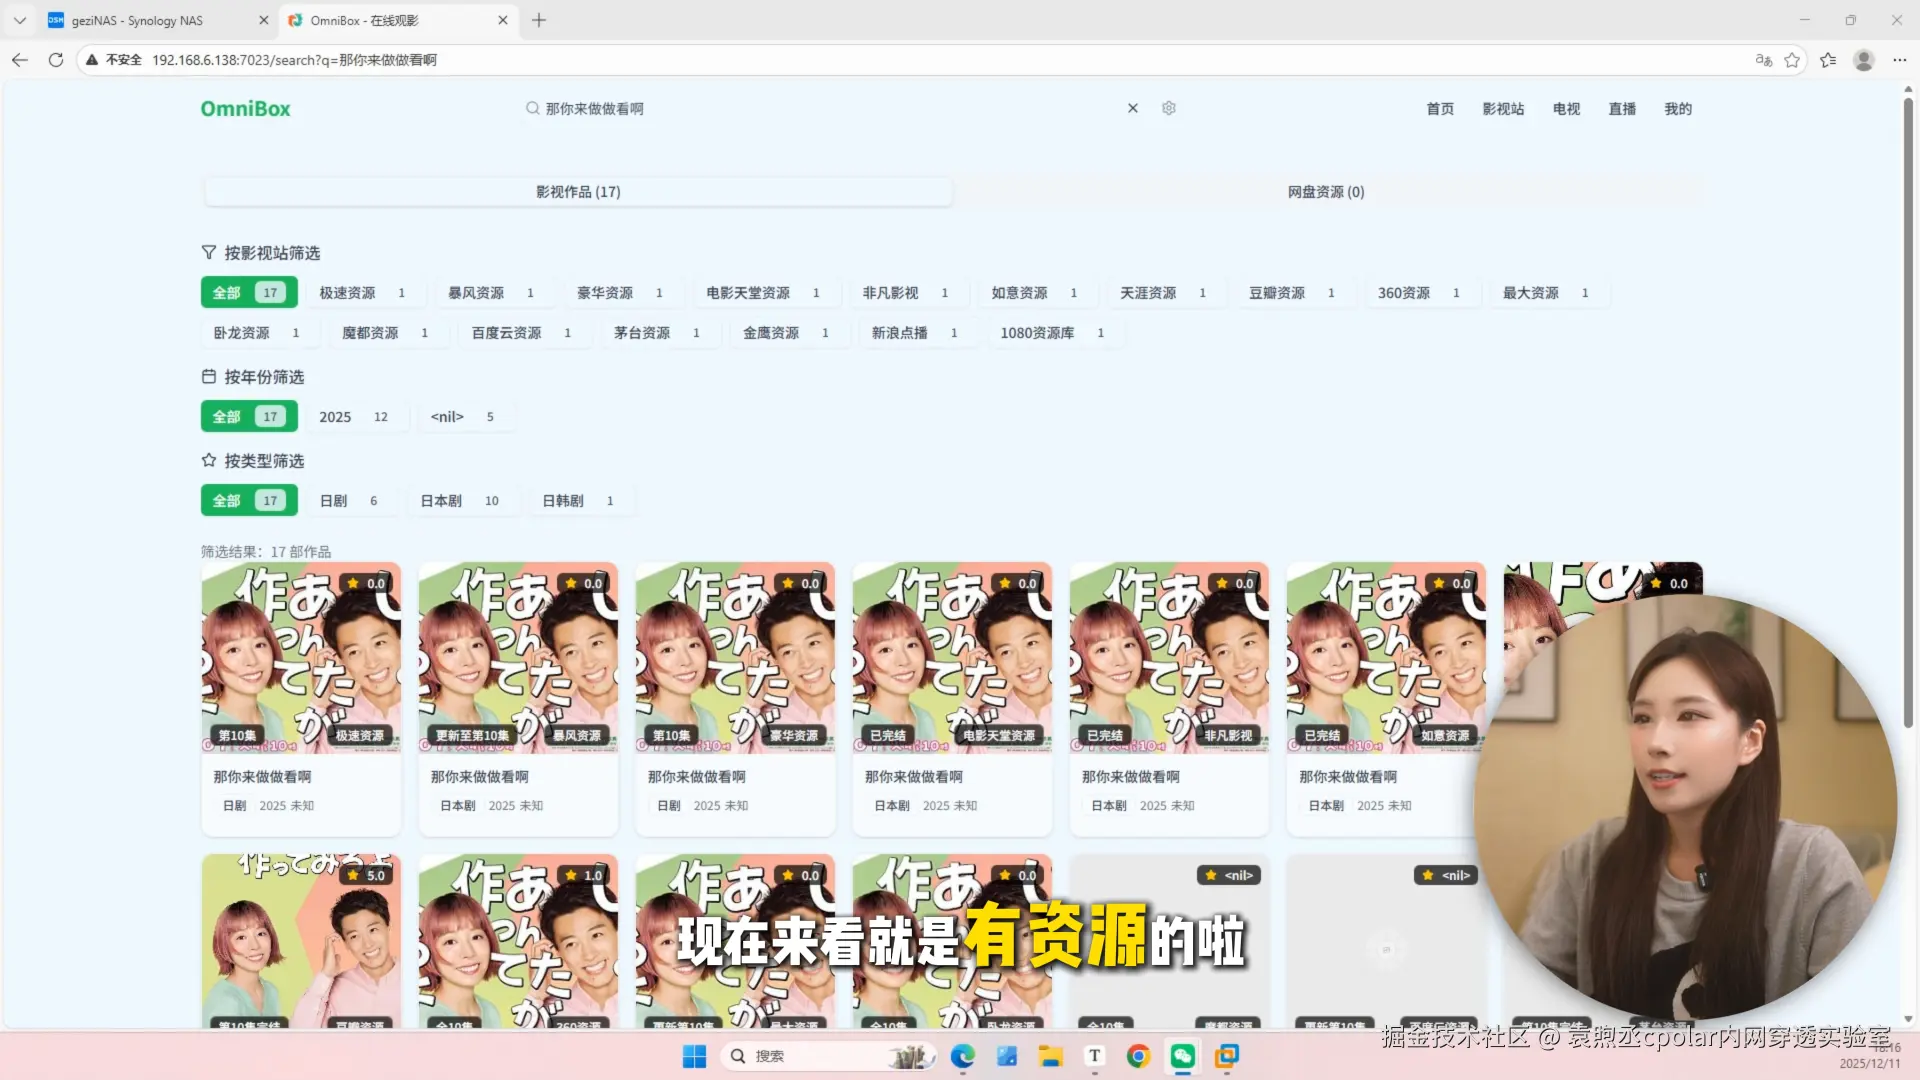
Task: Filter results by year 2025
Action: pos(352,417)
